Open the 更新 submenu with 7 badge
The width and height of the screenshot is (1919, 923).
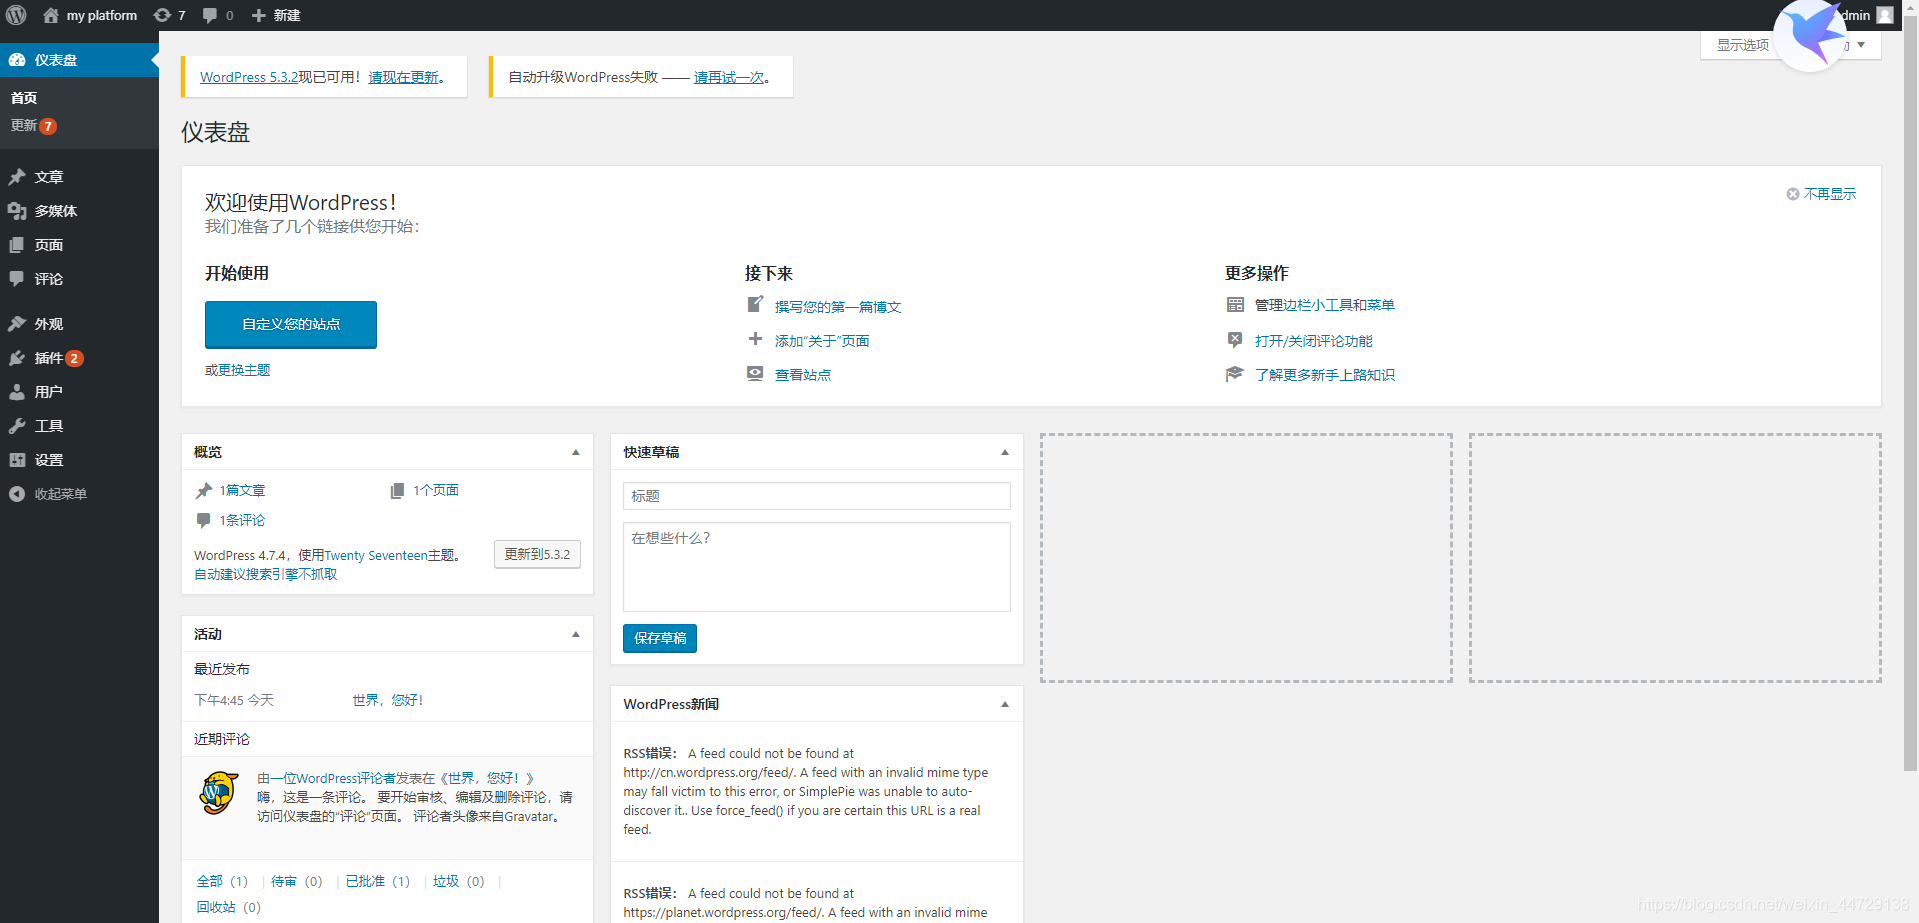coord(34,126)
